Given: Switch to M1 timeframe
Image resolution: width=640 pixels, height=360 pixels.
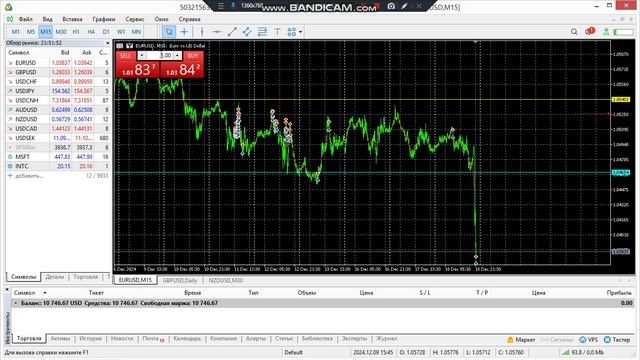Looking at the screenshot, I should 16,31.
